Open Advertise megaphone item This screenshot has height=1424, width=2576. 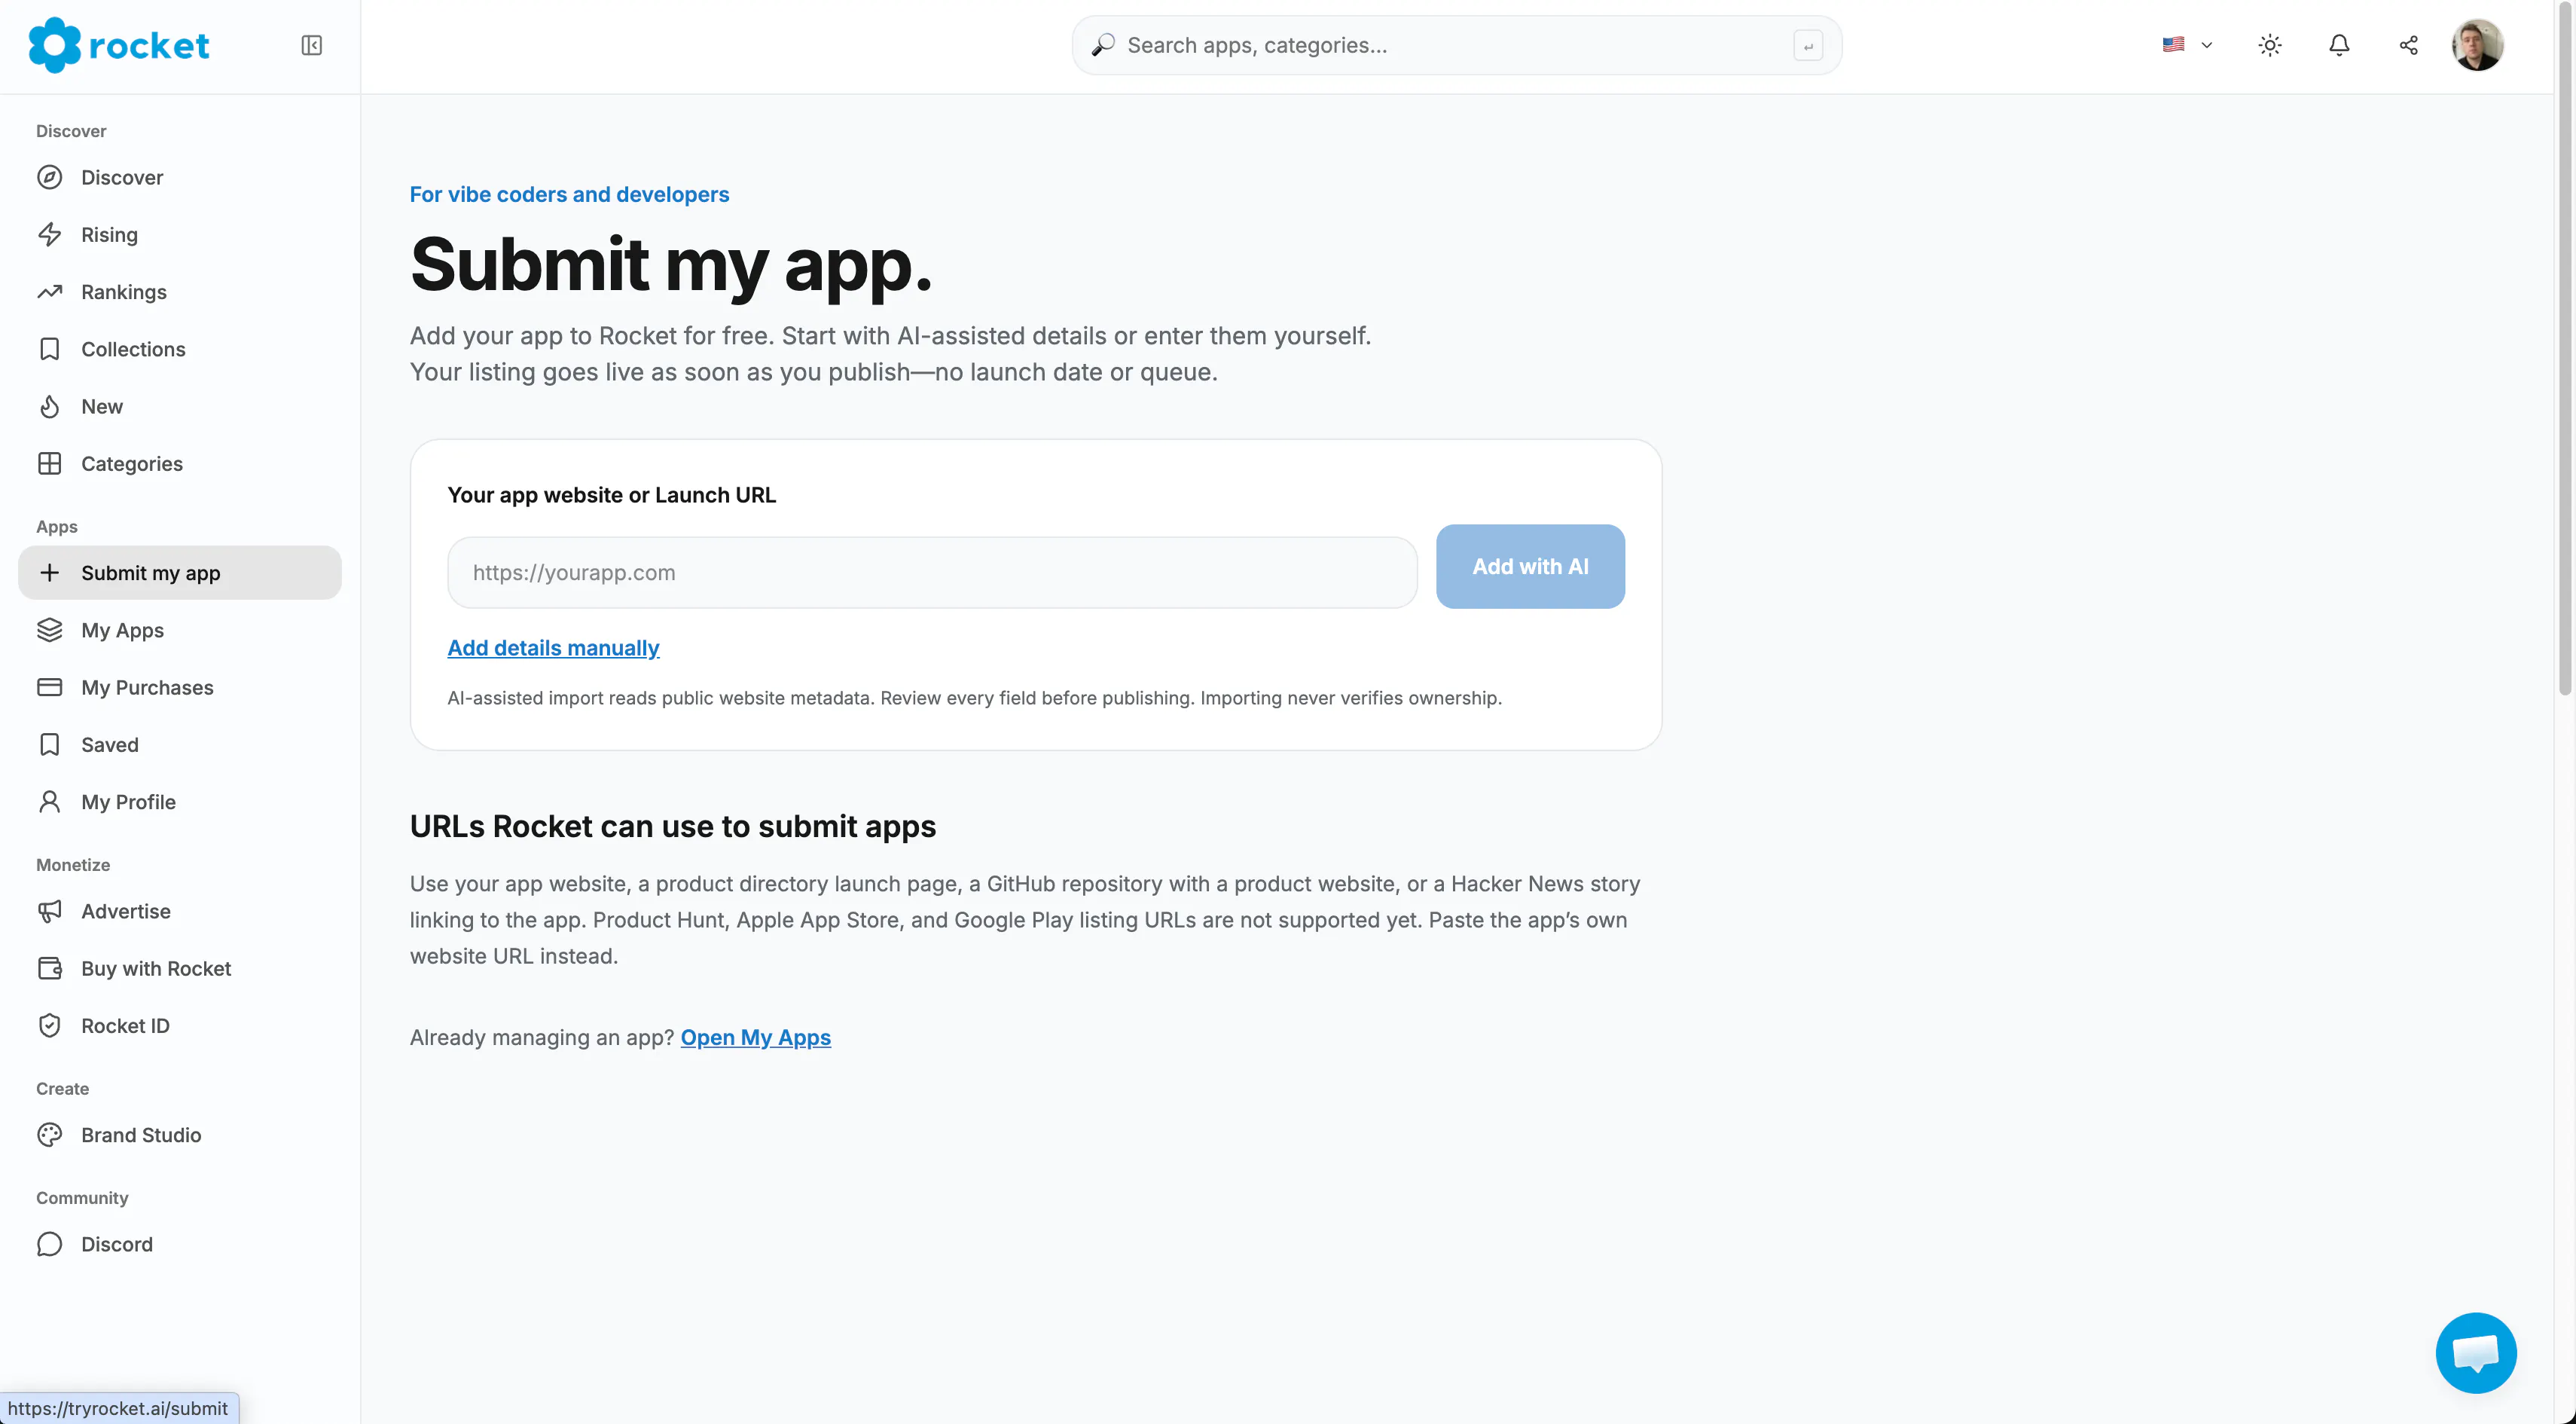(x=180, y=911)
